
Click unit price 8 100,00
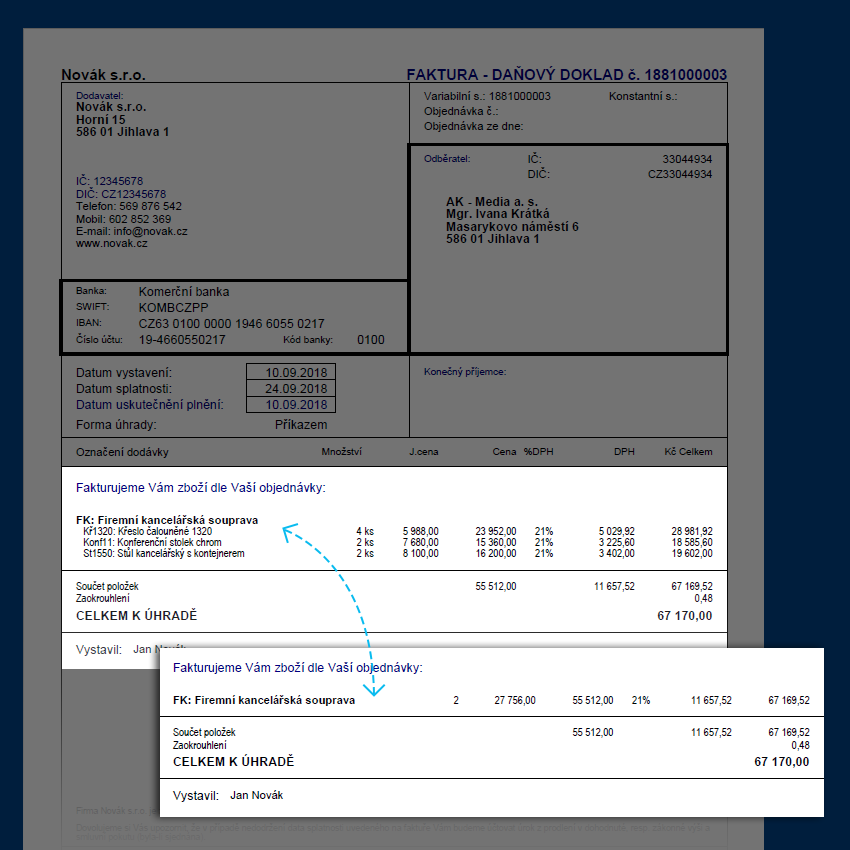[421, 553]
